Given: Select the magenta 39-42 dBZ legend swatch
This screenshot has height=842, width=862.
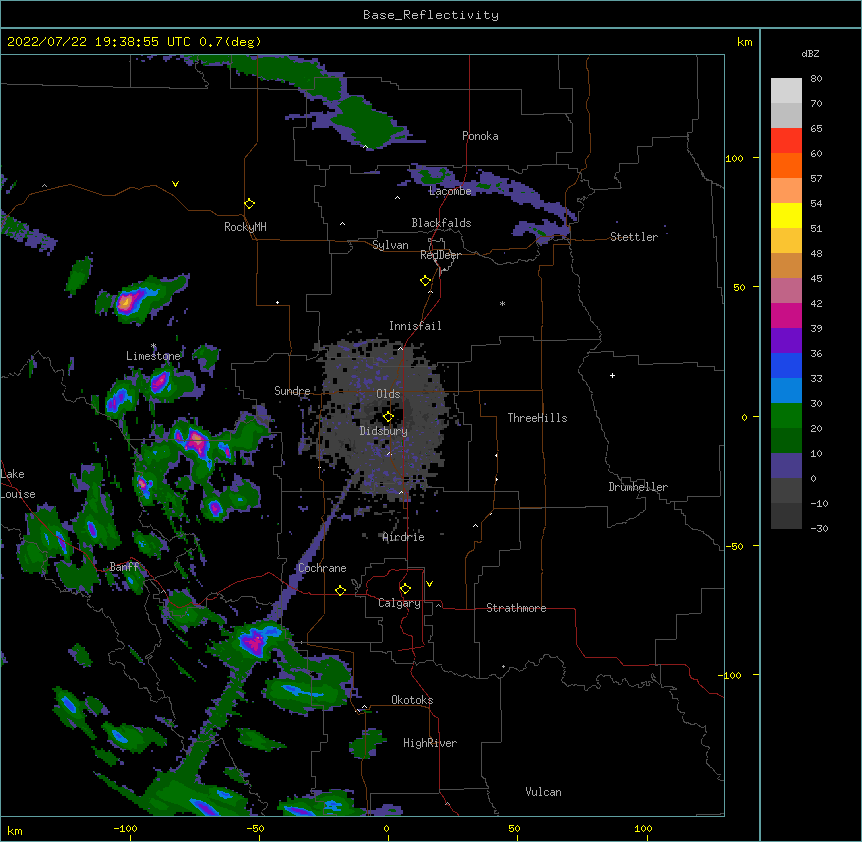Looking at the screenshot, I should pyautogui.click(x=786, y=315).
